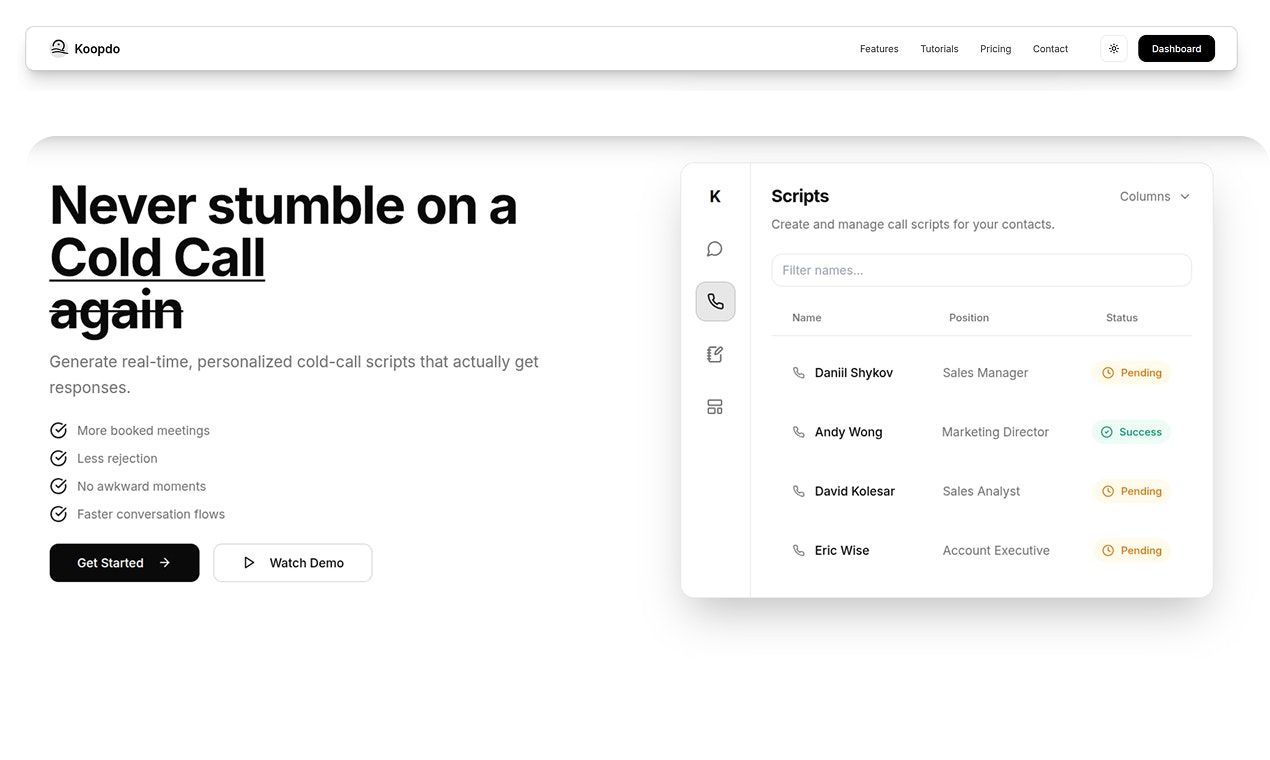This screenshot has height=760, width=1270.
Task: Select the phone Scripts icon in the sidebar
Action: coord(714,301)
